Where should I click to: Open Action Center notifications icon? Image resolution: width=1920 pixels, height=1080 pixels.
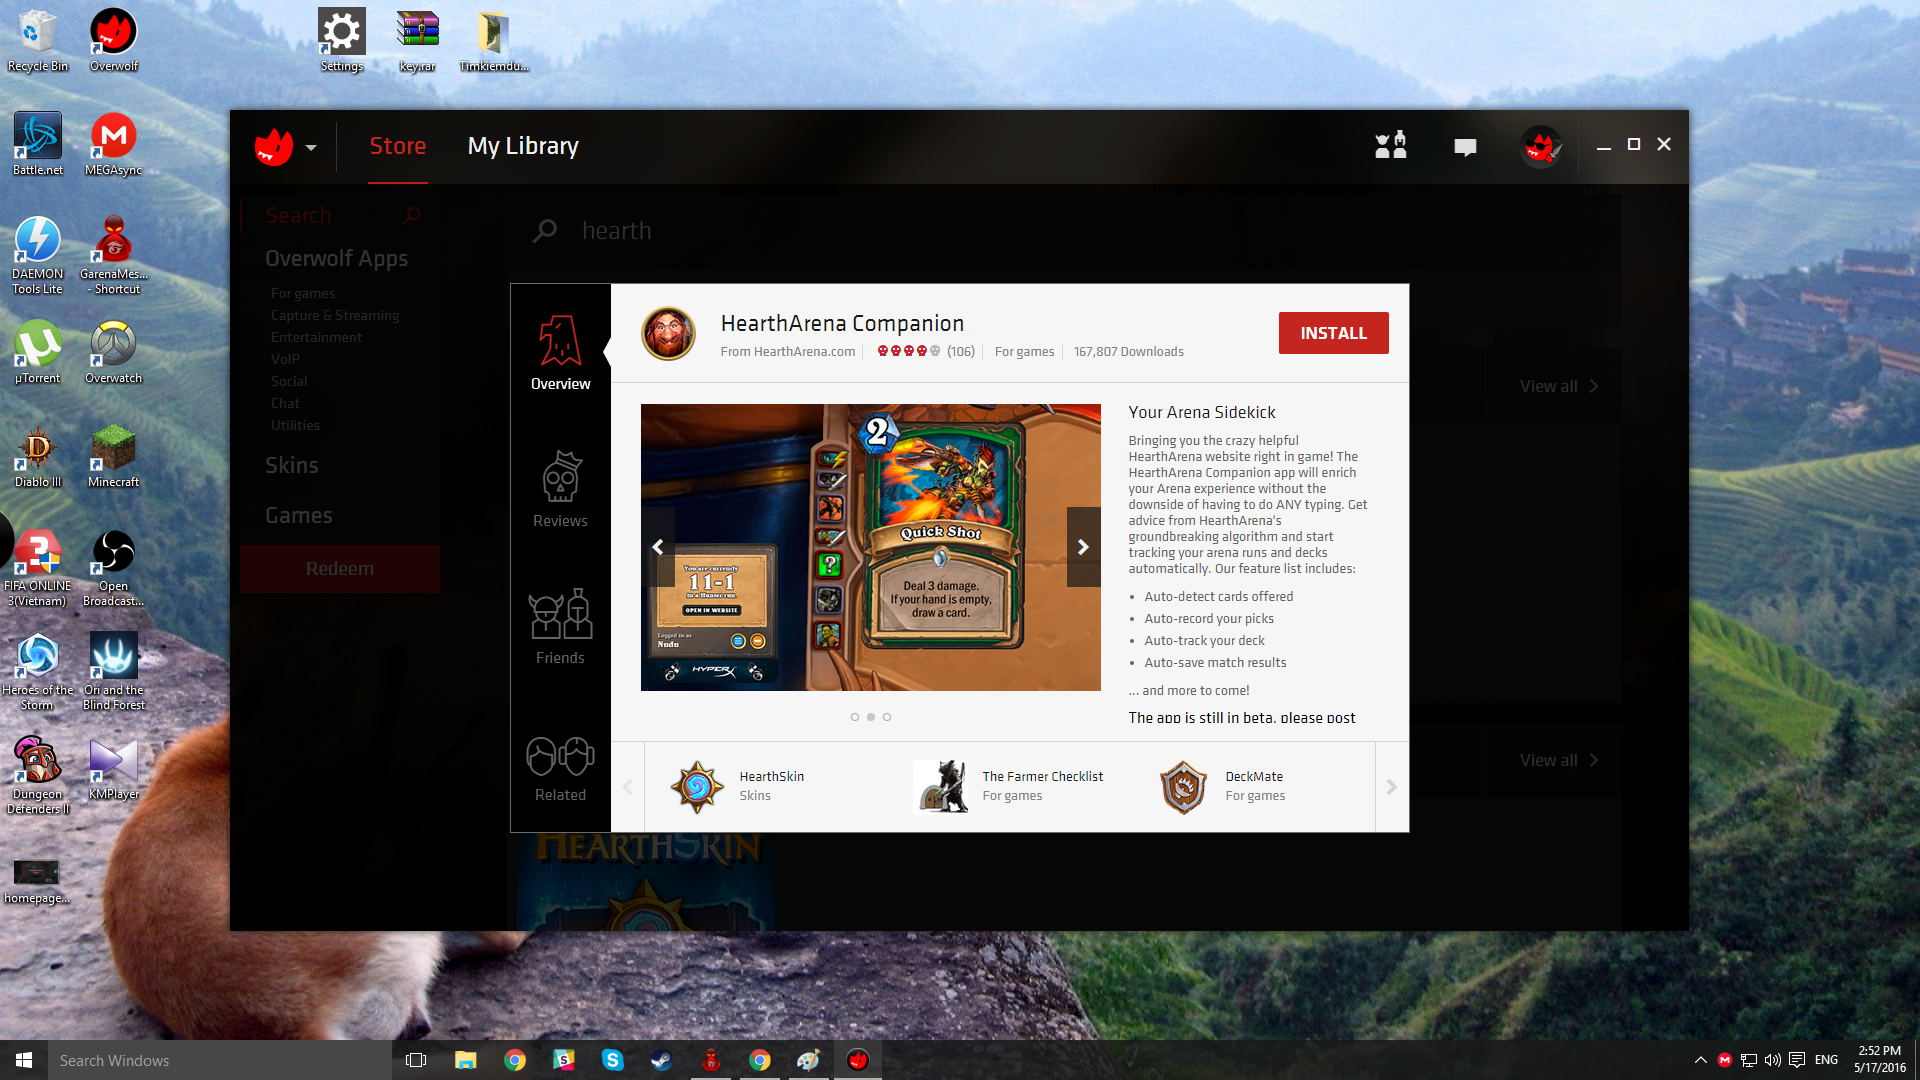pyautogui.click(x=1797, y=1060)
